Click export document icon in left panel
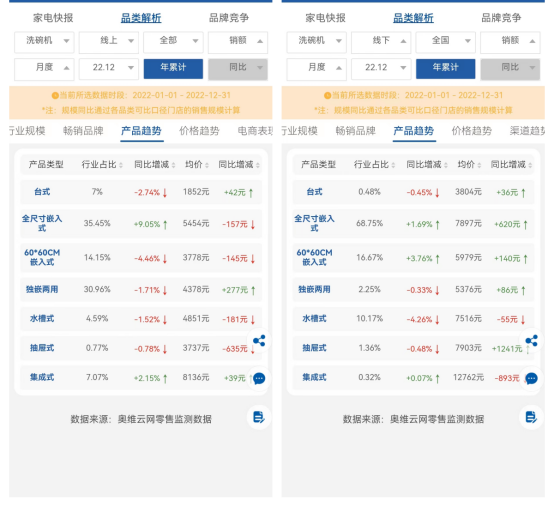Viewport: 554px width, 506px height. pyautogui.click(x=259, y=417)
